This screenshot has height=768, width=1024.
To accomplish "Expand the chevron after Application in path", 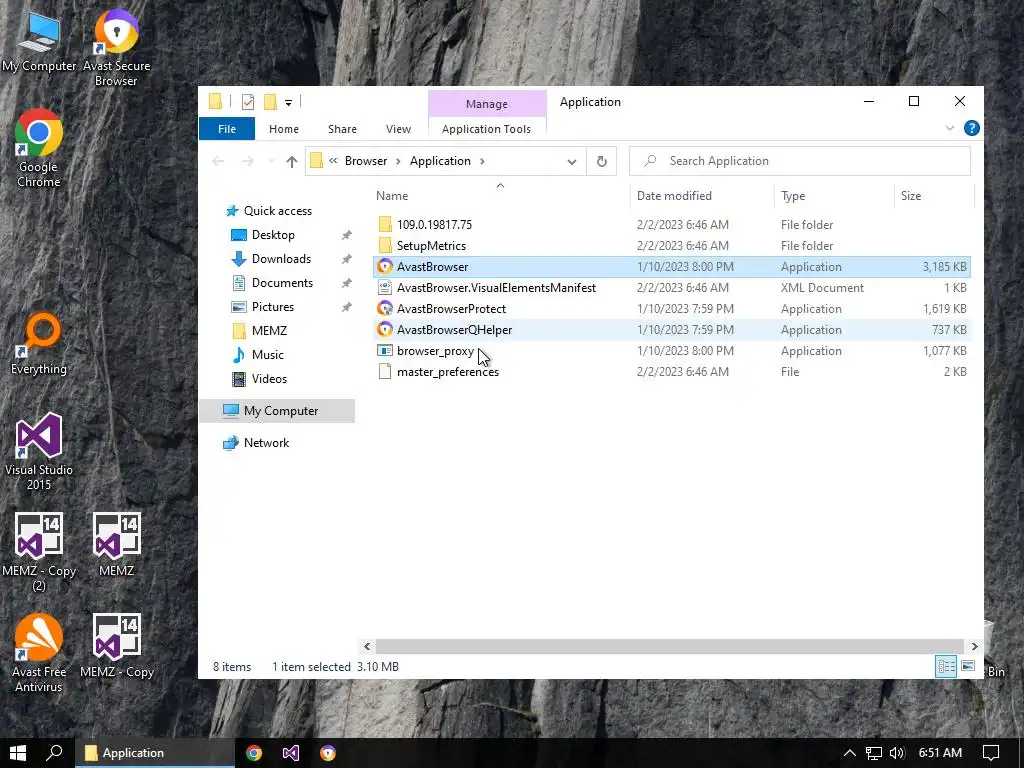I will [x=482, y=161].
